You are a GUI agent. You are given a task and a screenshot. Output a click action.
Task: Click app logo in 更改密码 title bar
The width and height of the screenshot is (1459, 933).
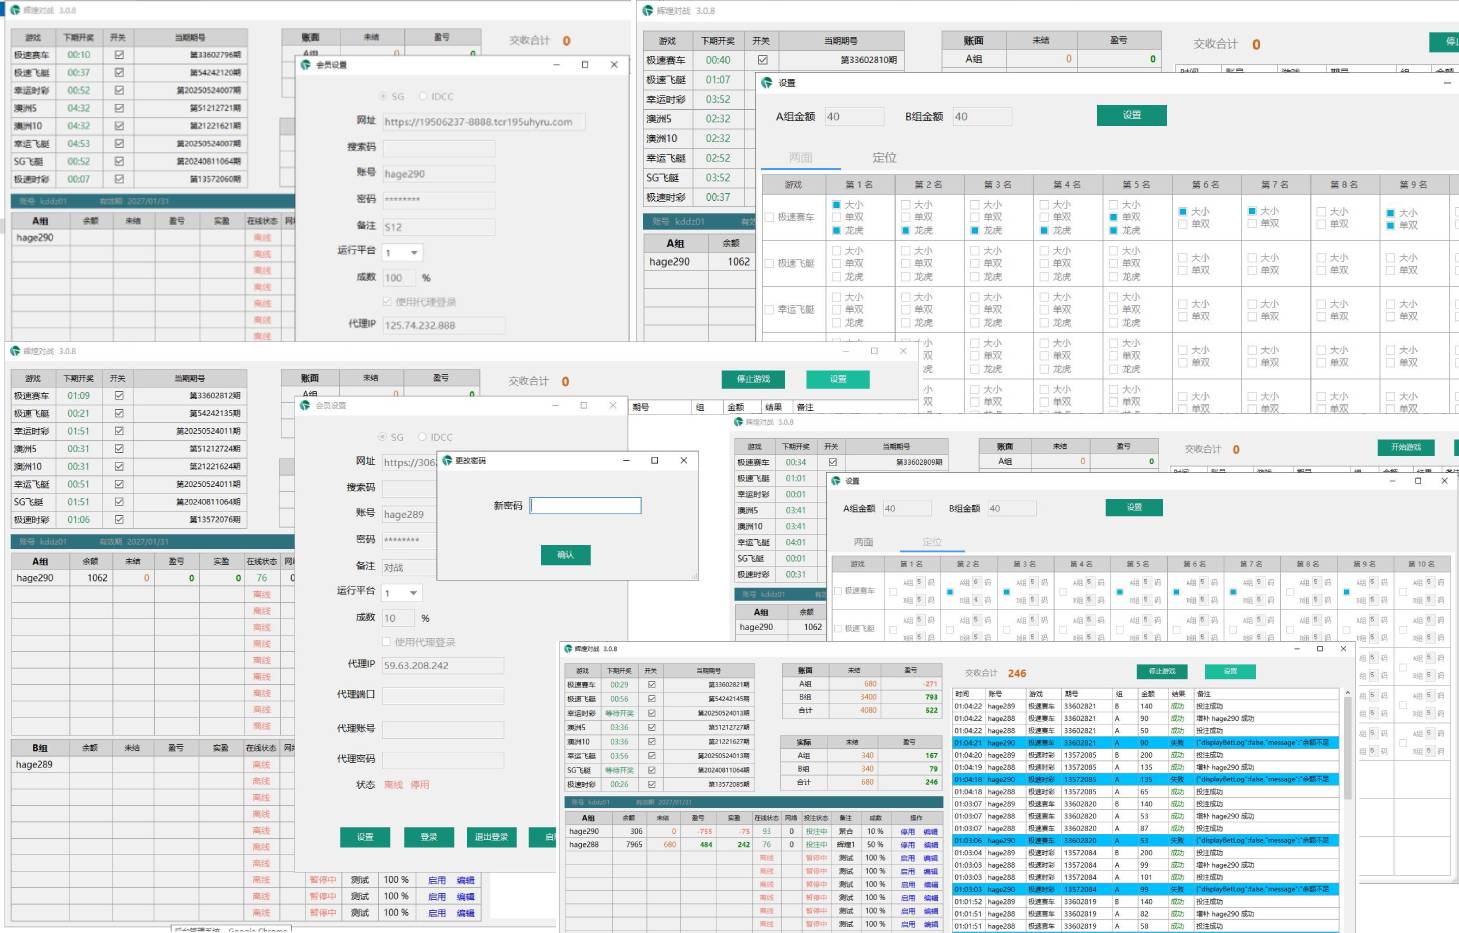coord(446,461)
